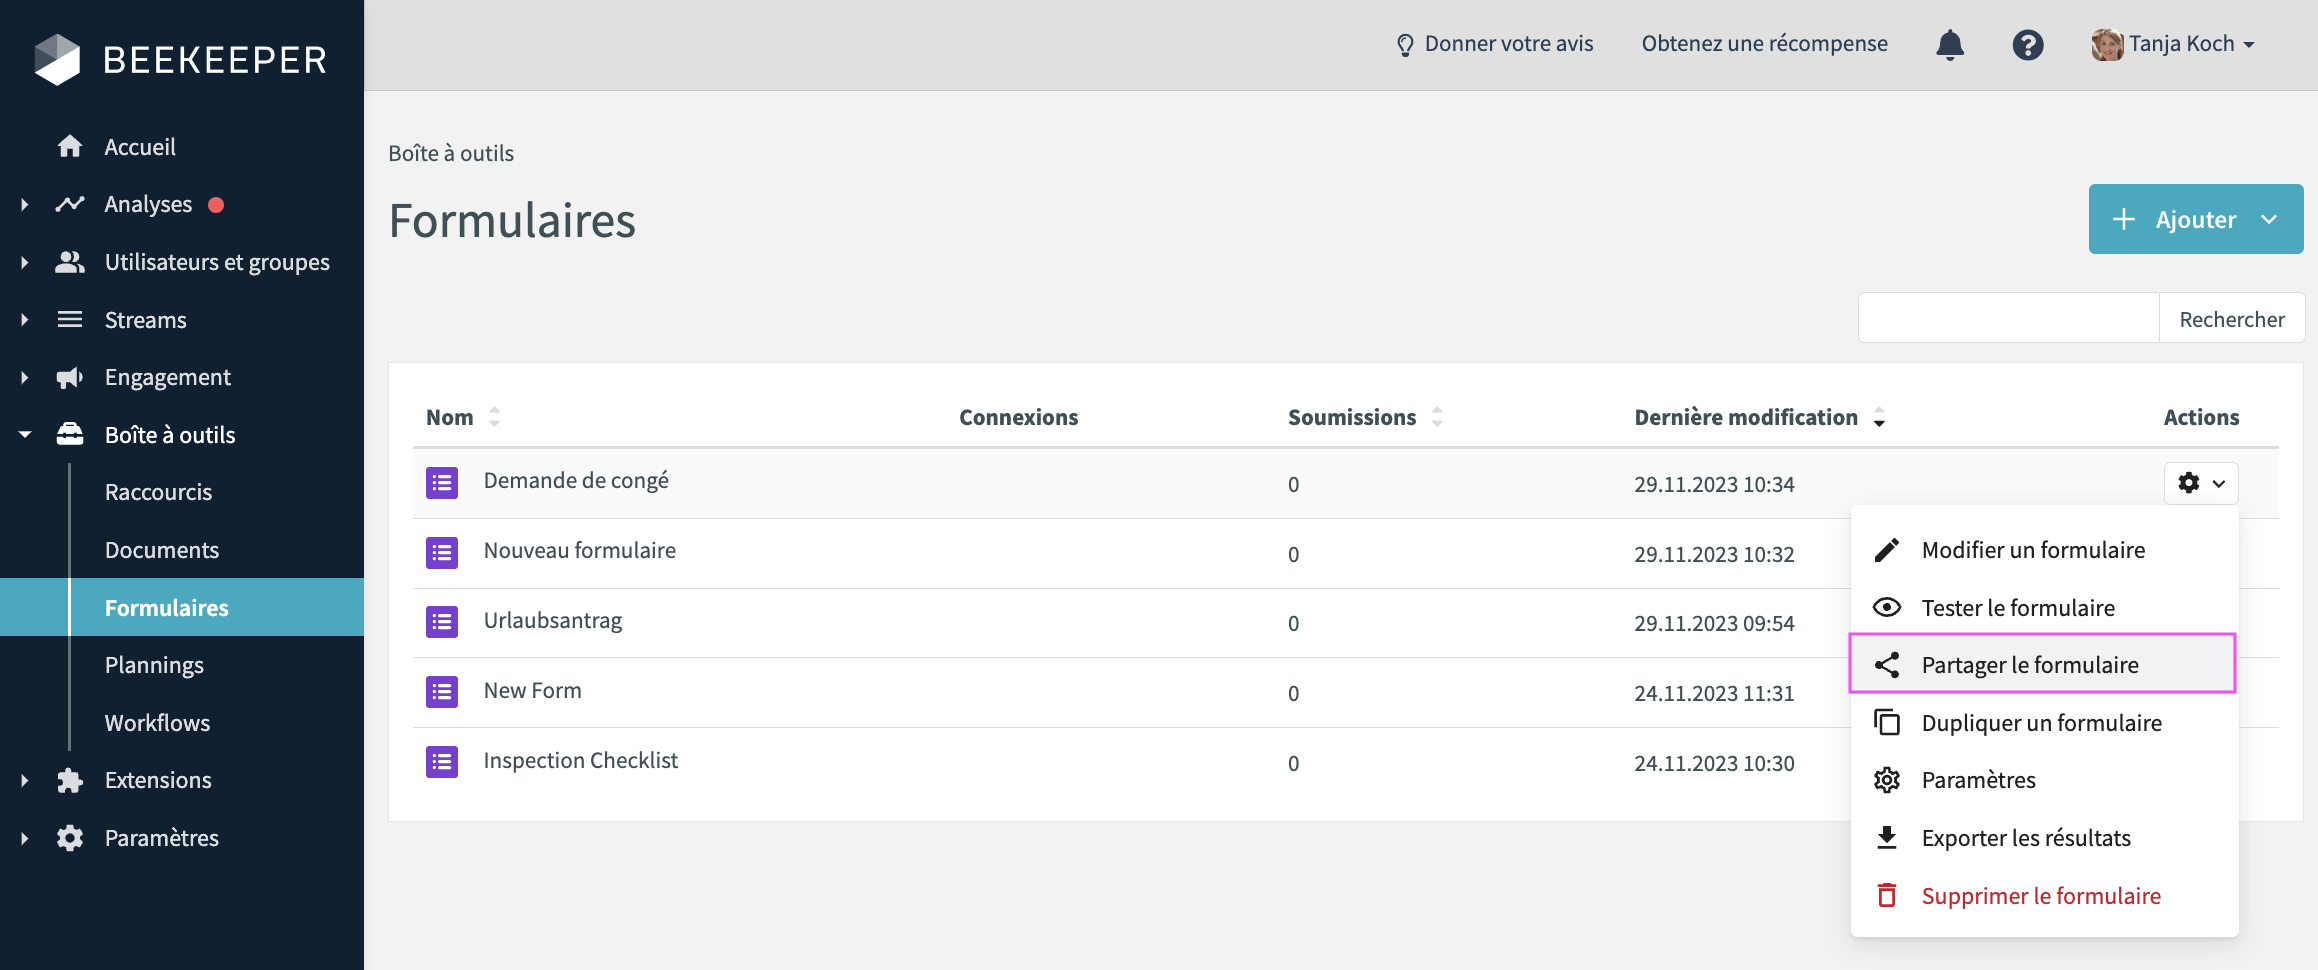Viewport: 2318px width, 970px height.
Task: Click the notifications bell icon
Action: pyautogui.click(x=1949, y=45)
